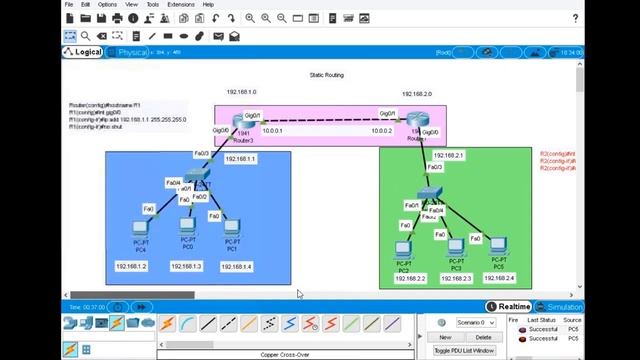Add a Simple PDU envelope
The image size is (640, 360).
(218, 36)
